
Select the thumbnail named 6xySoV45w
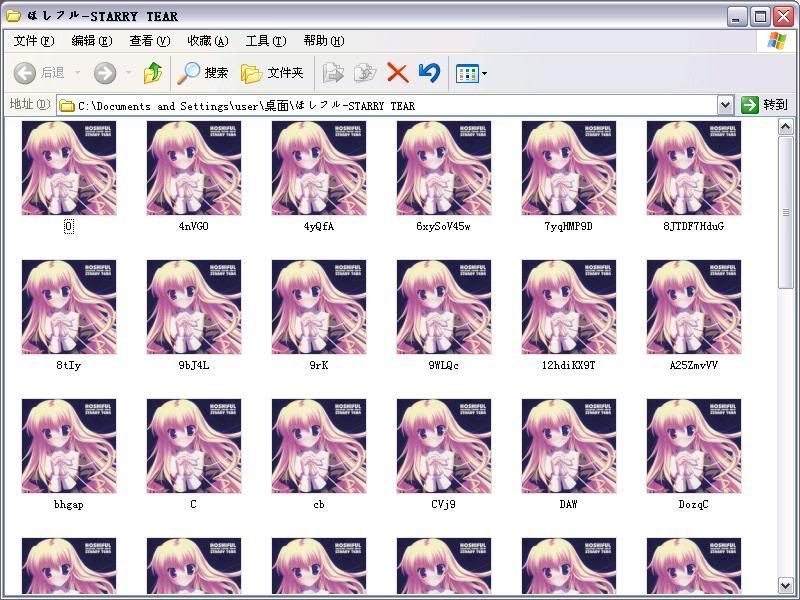(x=444, y=168)
